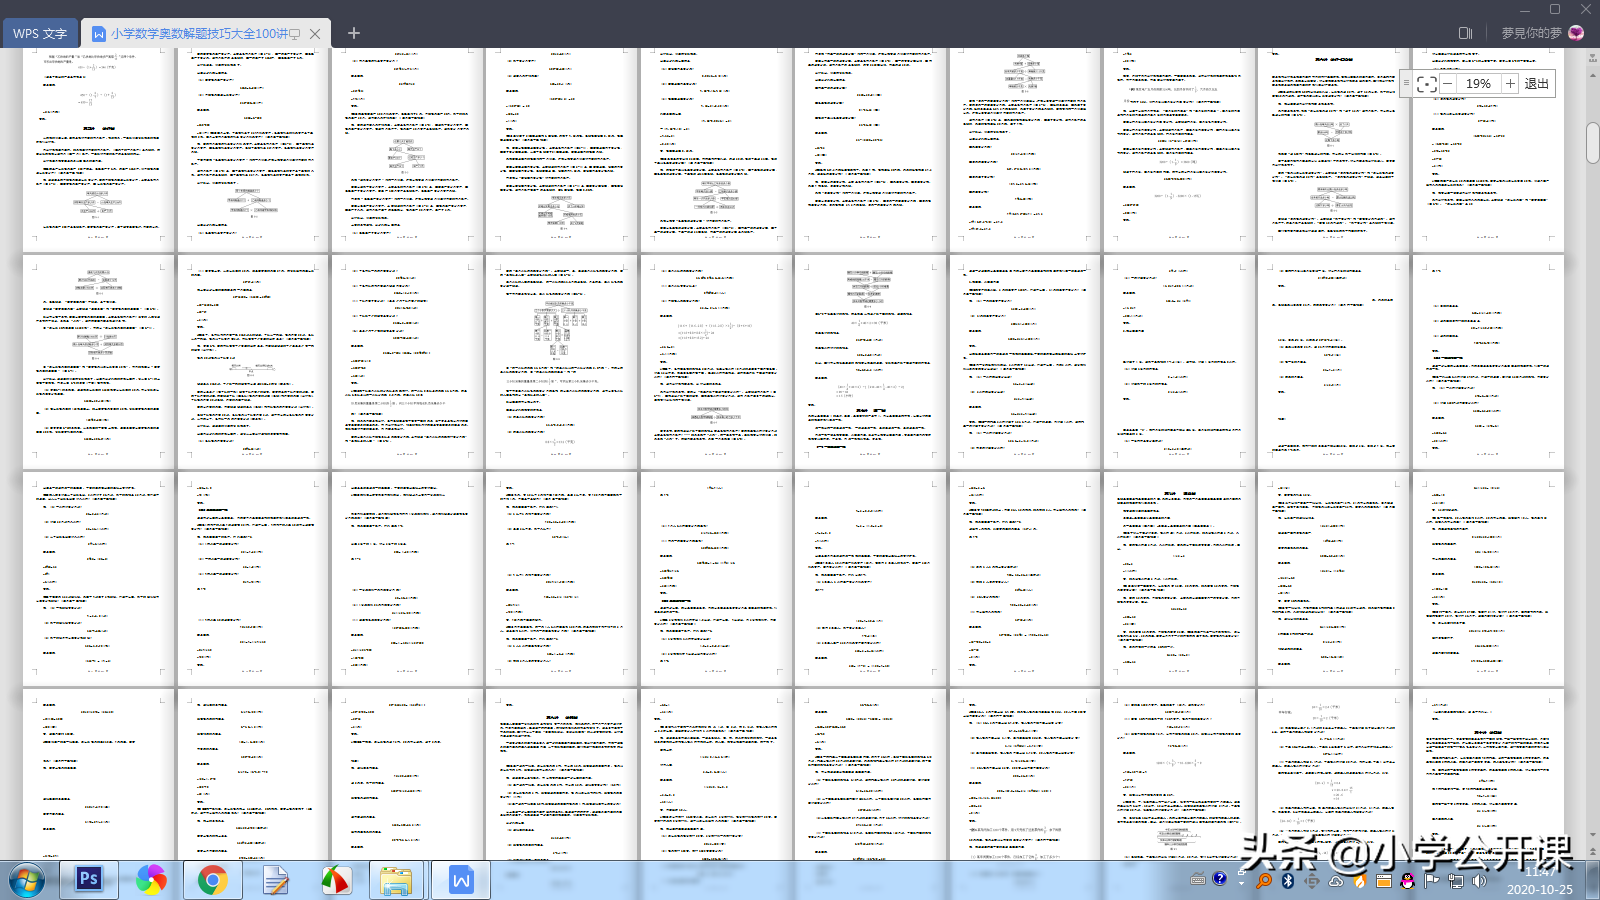Toggle the window layout icon in title bar
The height and width of the screenshot is (900, 1600).
(1465, 33)
